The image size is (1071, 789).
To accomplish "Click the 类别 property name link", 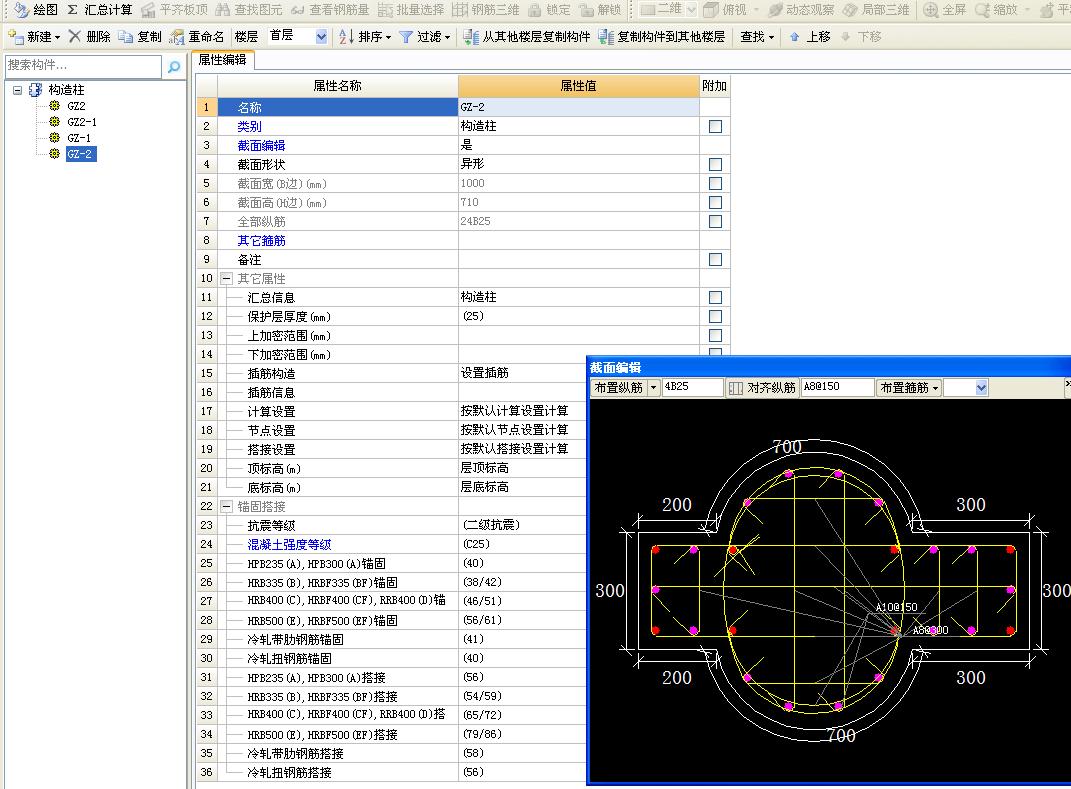I will (x=249, y=126).
